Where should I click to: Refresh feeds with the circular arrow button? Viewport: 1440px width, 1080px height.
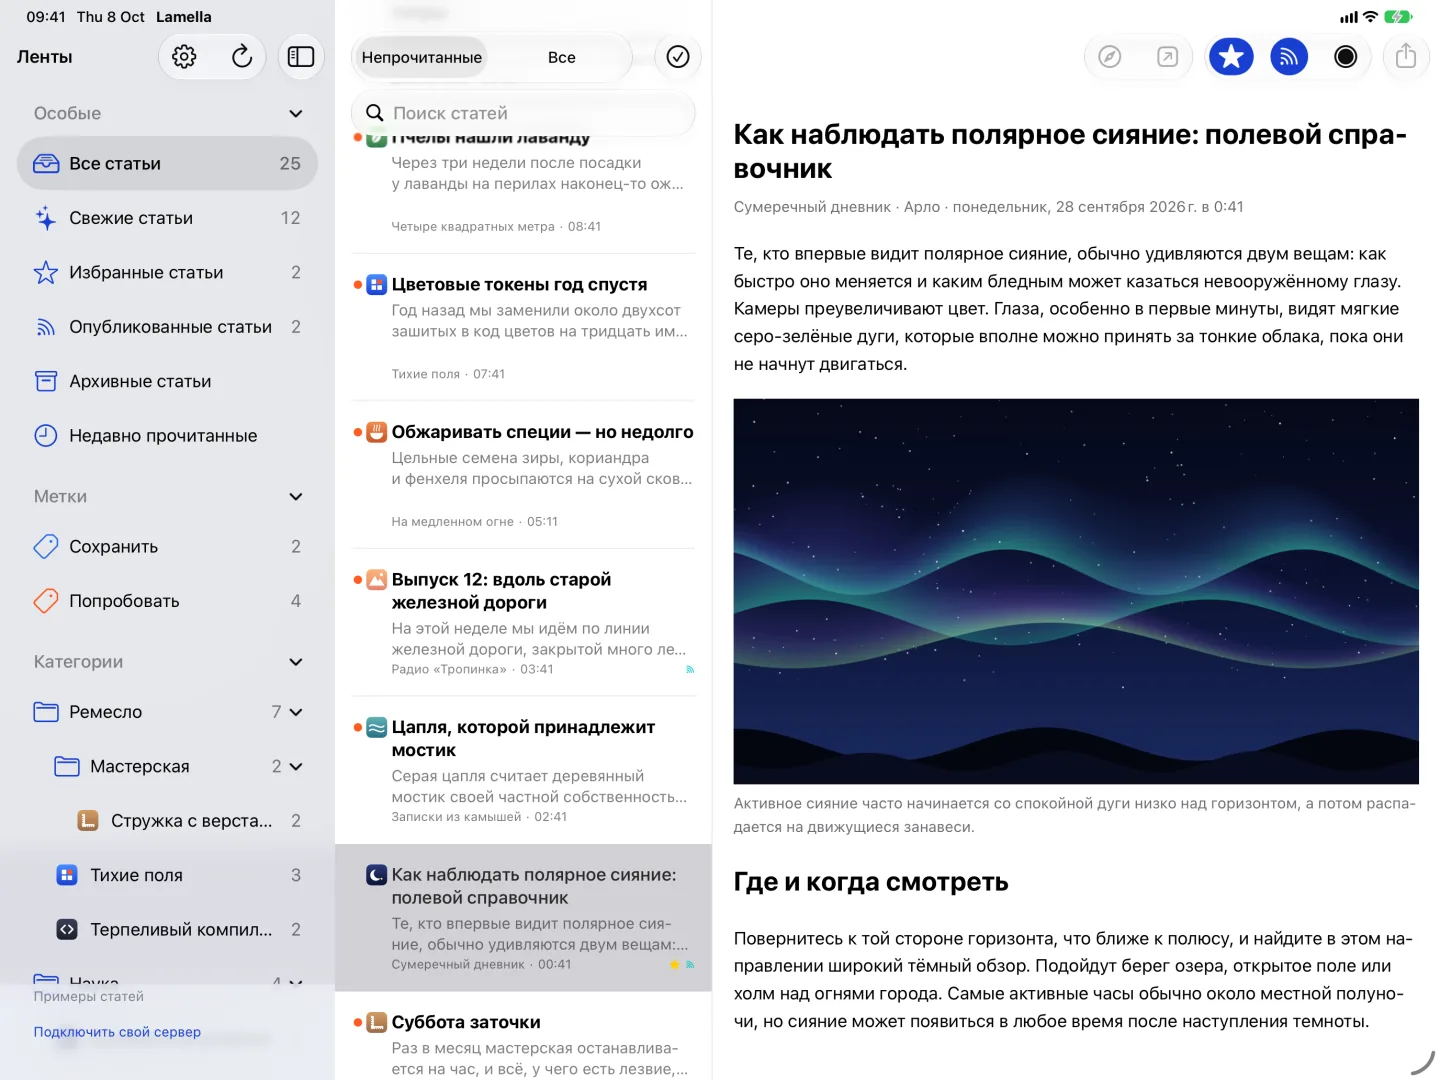point(242,57)
